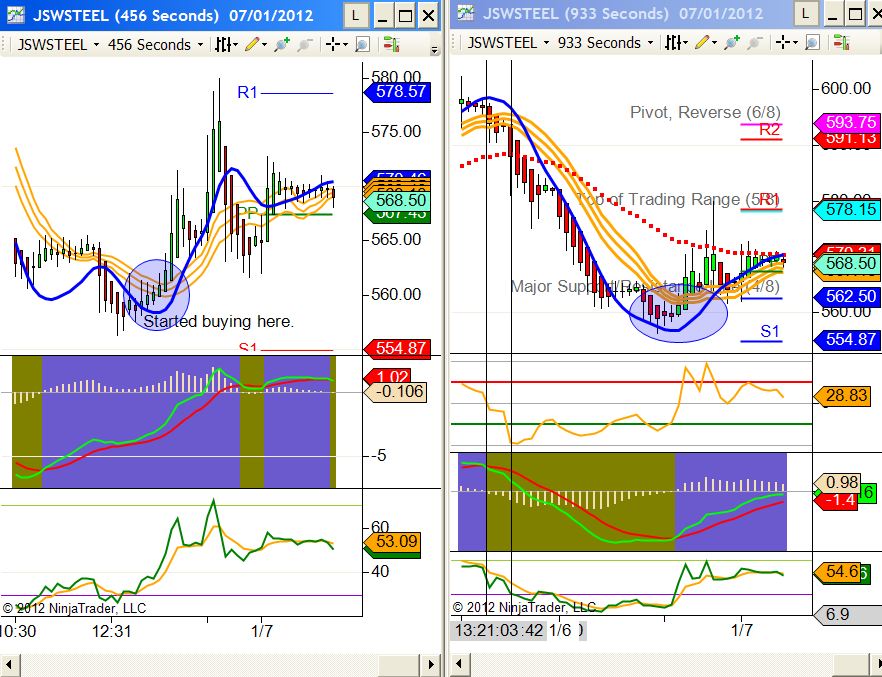Click the blue 578.57 R1 price marker
Viewport: 882px width, 677px height.
tap(398, 91)
